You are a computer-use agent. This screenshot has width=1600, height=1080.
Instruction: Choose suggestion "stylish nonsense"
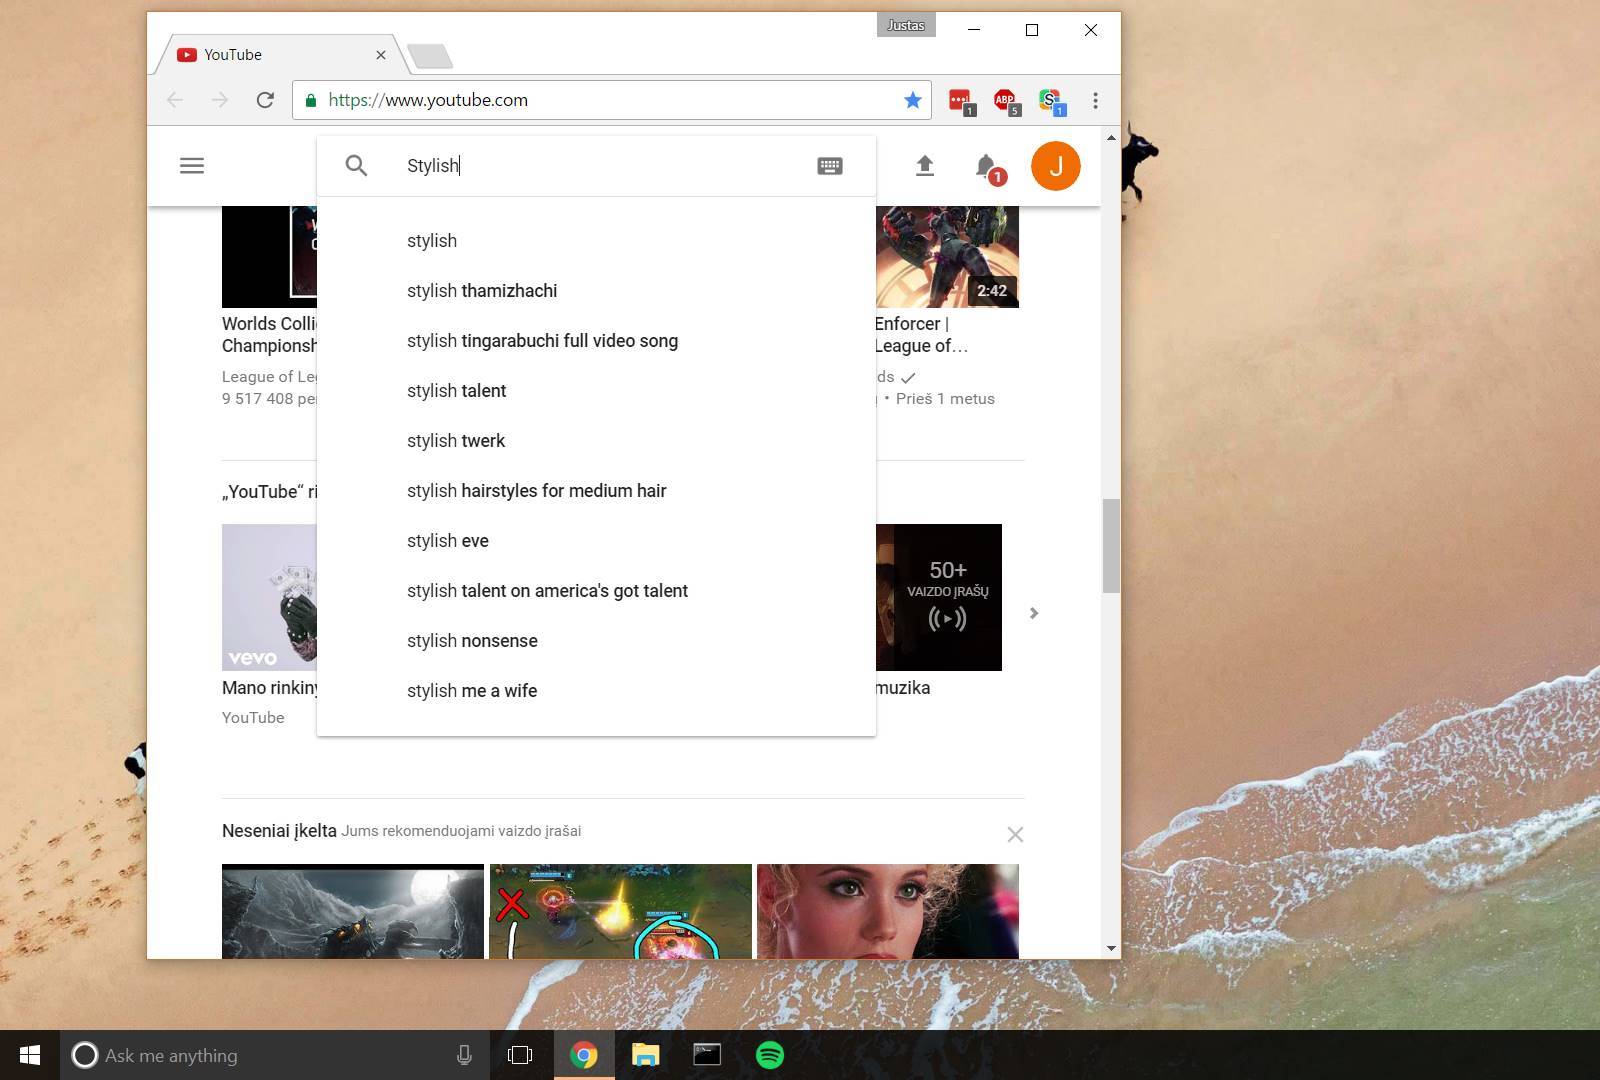pyautogui.click(x=596, y=641)
